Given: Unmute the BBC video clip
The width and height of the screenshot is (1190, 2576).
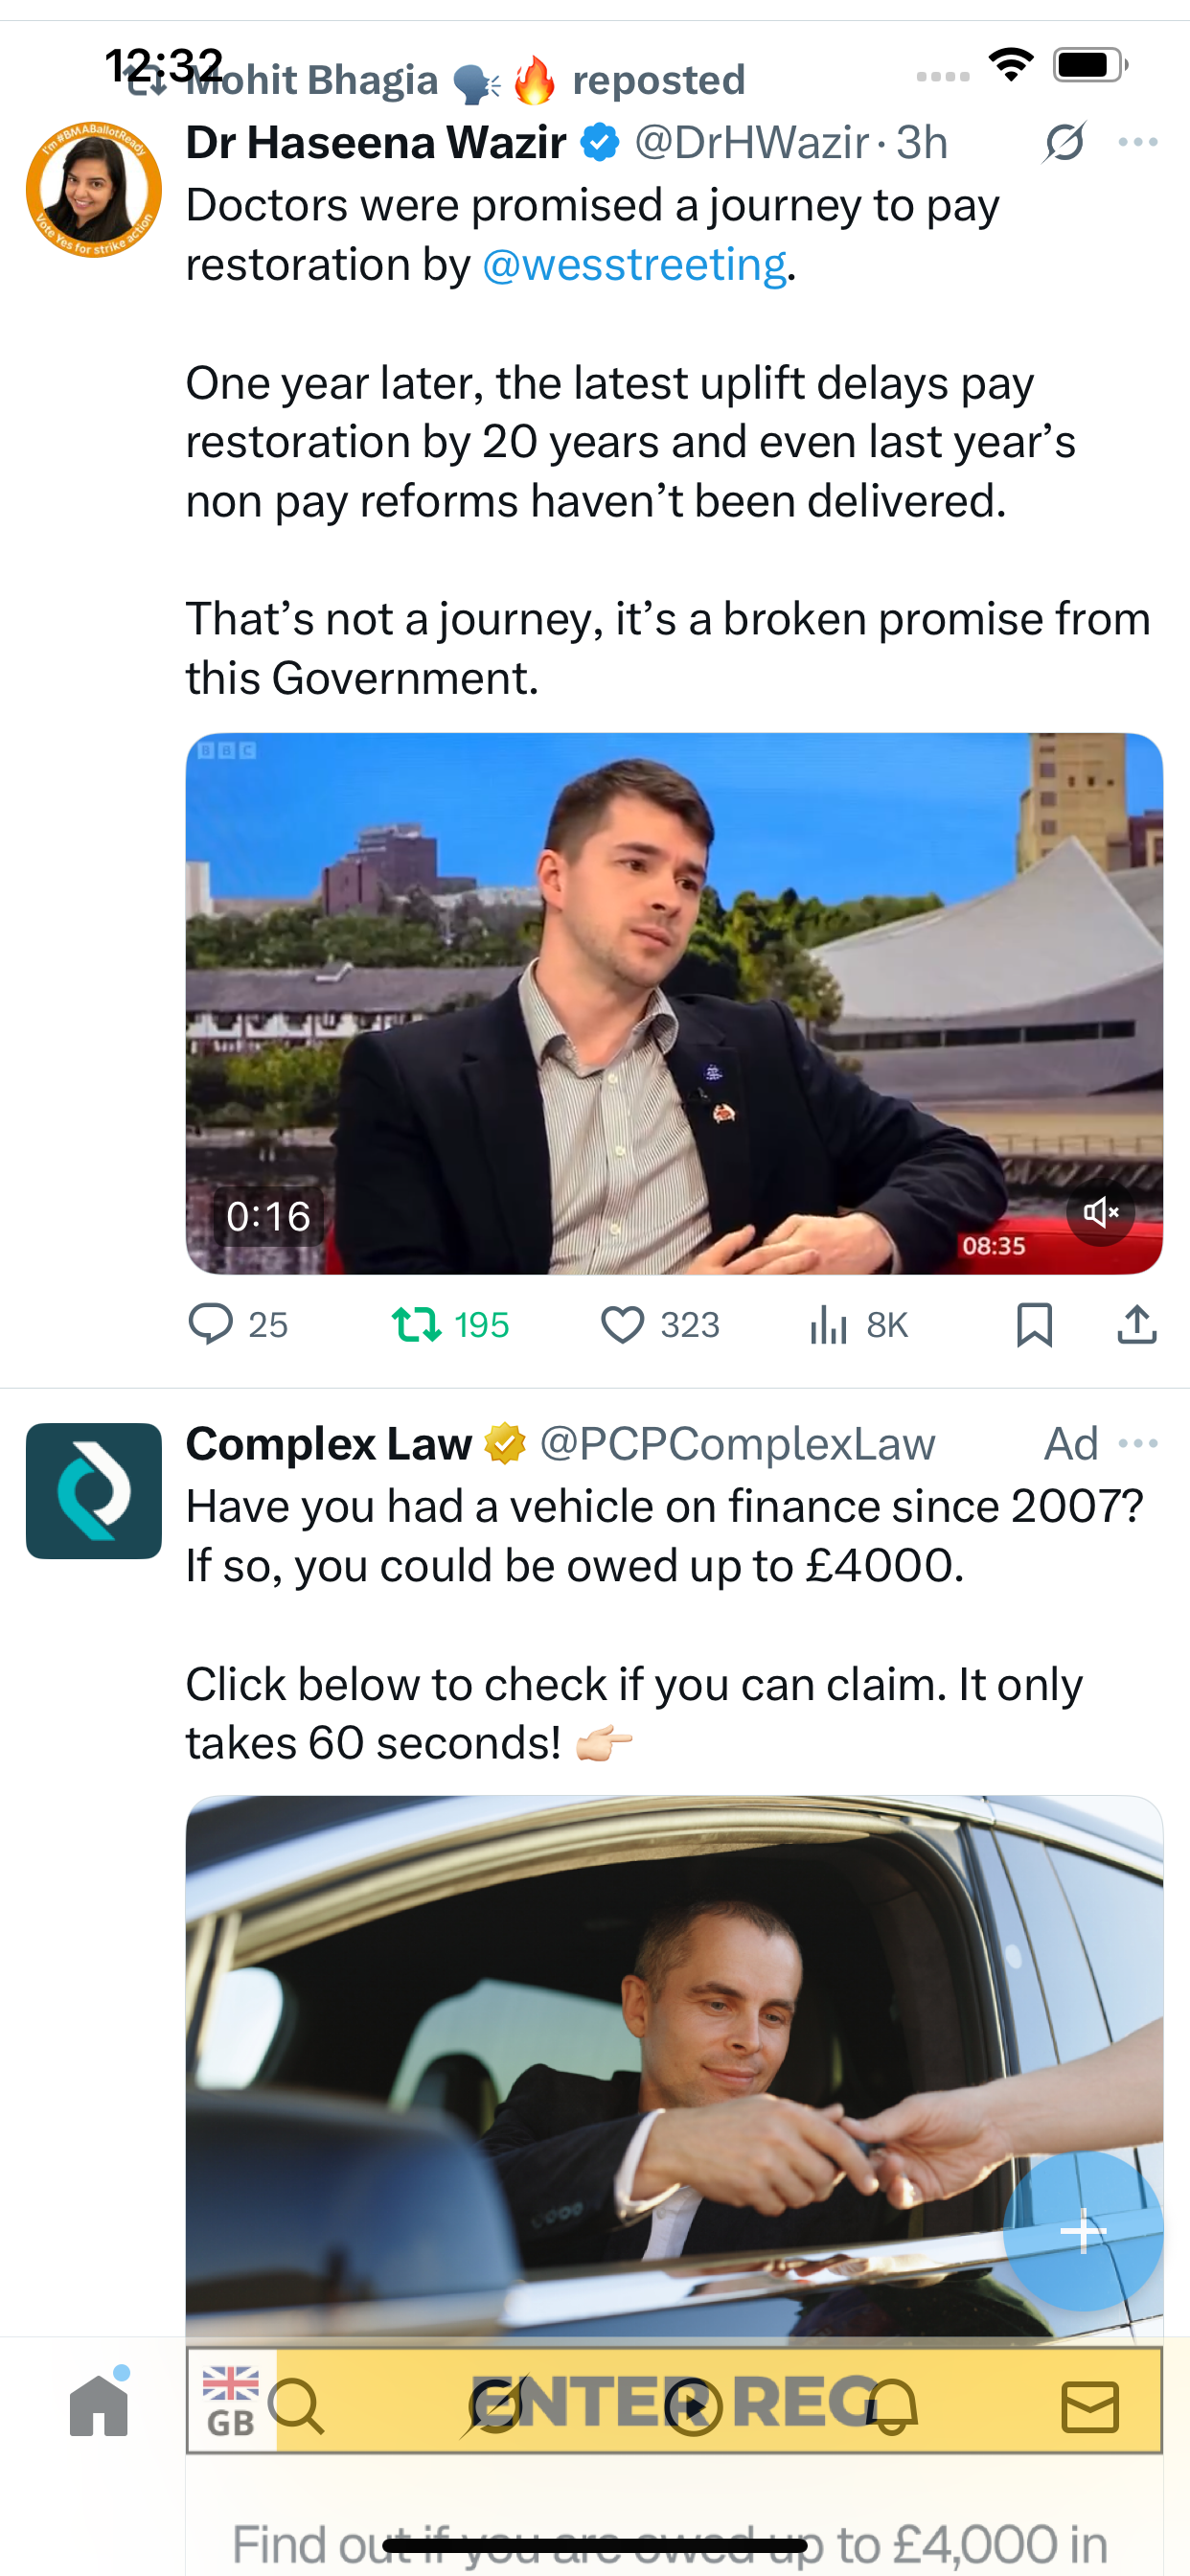Looking at the screenshot, I should (x=1100, y=1212).
